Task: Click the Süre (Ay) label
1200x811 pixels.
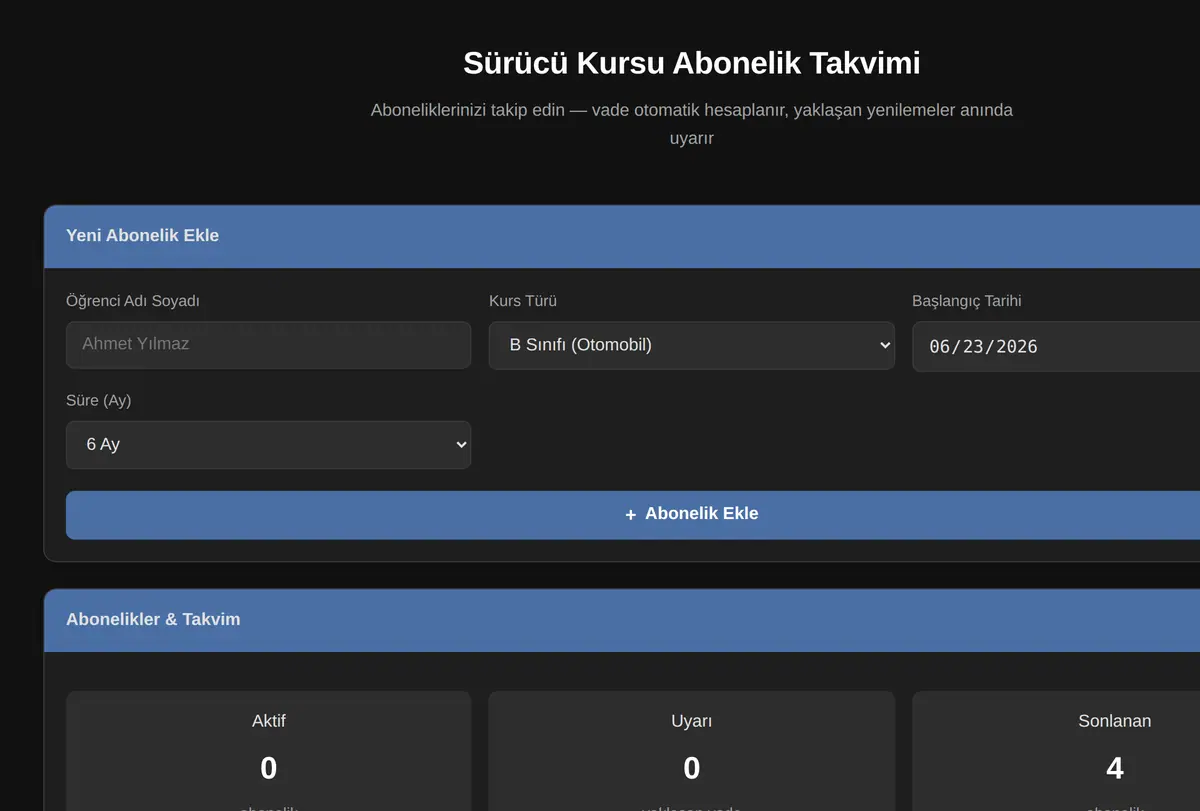Action: tap(99, 400)
